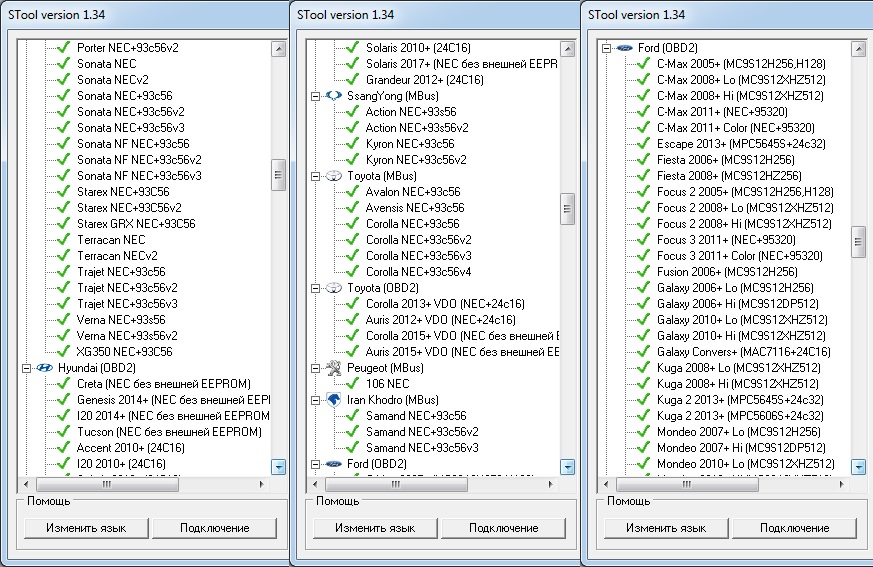Select Mondeo 2010+ Lo (MC9S12XHZ512) entry
Image resolution: width=873 pixels, height=567 pixels.
[x=746, y=464]
